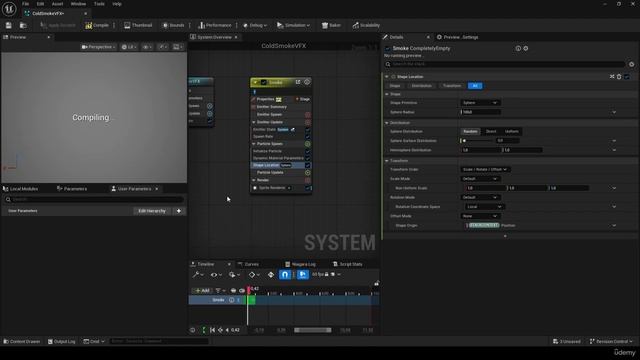Click Smoke emitter settings circle icon
This screenshot has height=360, width=640.
click(x=307, y=82)
